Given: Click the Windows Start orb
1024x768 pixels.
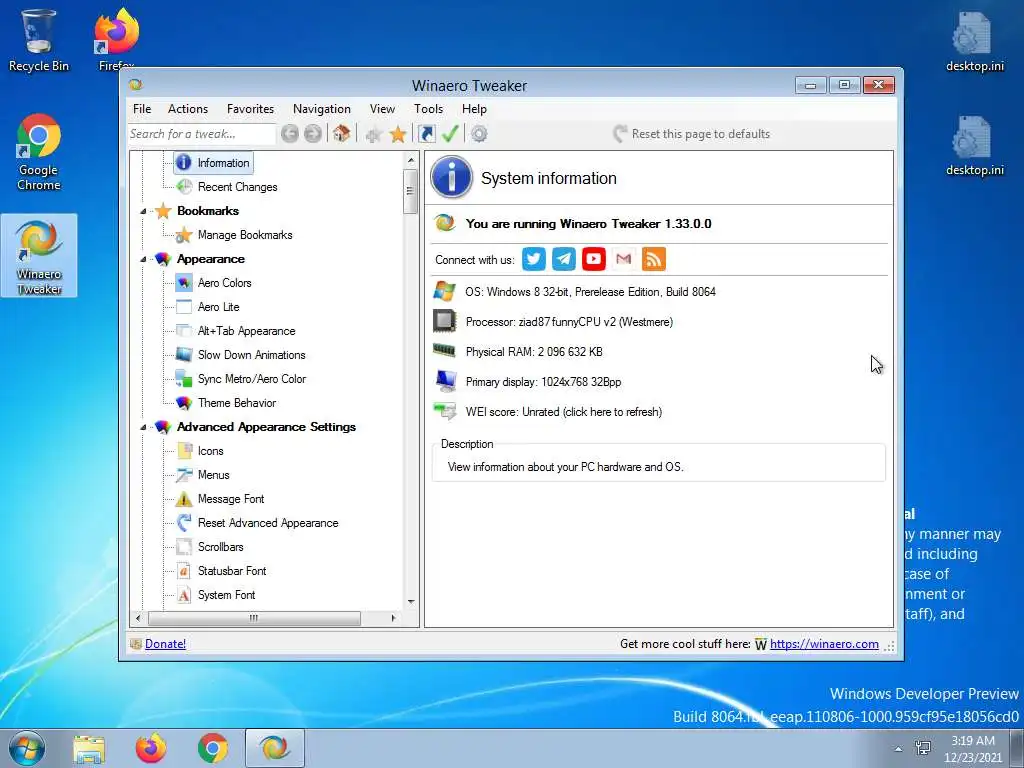Looking at the screenshot, I should (x=27, y=748).
